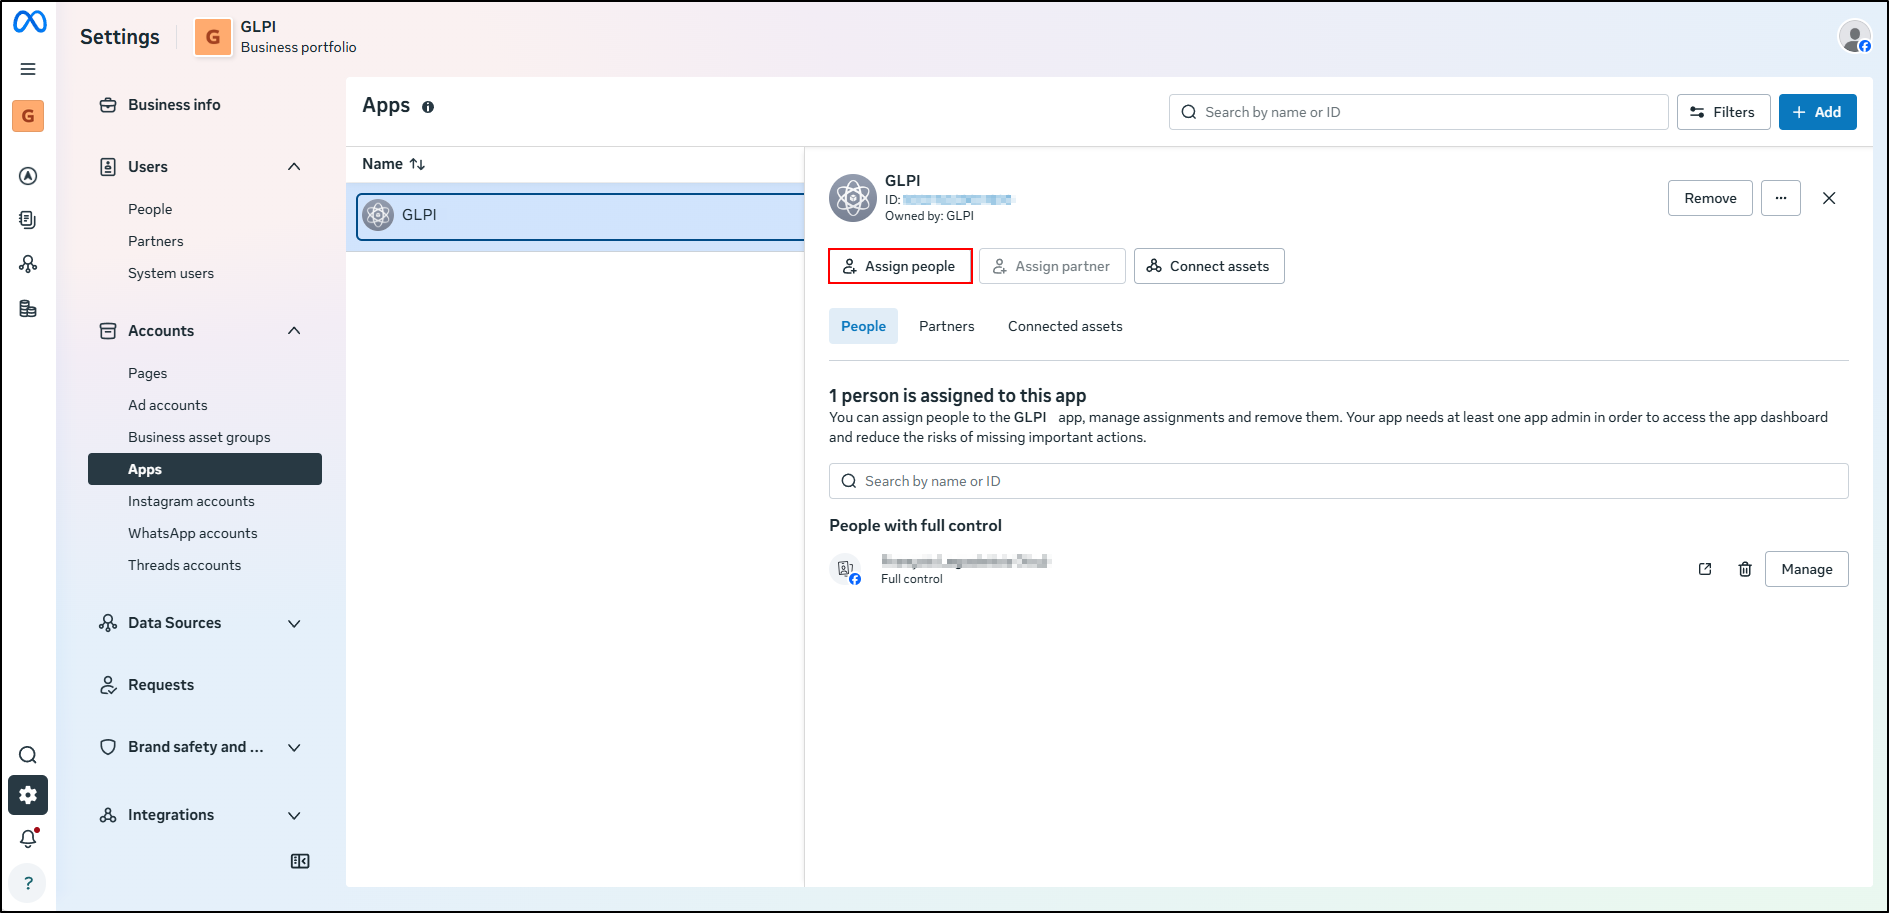Click the Meta logo icon

coord(29,21)
